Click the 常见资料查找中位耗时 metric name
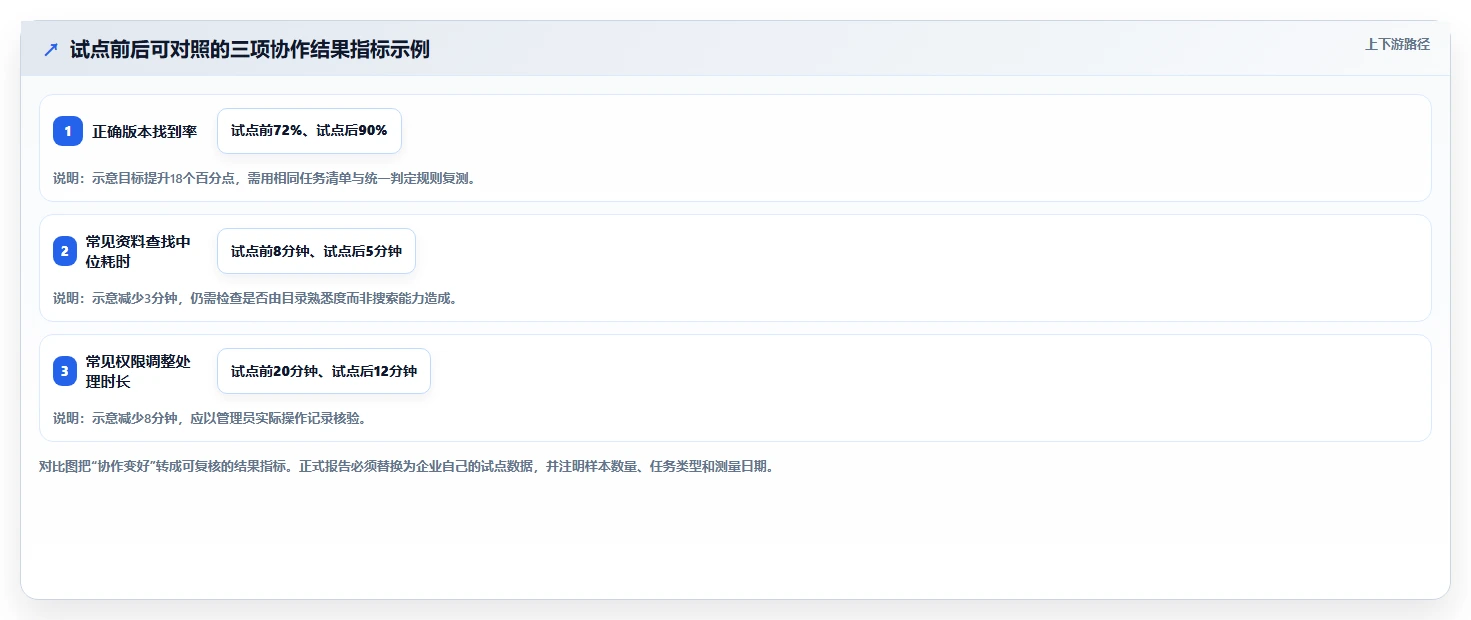The height and width of the screenshot is (620, 1471). [138, 251]
